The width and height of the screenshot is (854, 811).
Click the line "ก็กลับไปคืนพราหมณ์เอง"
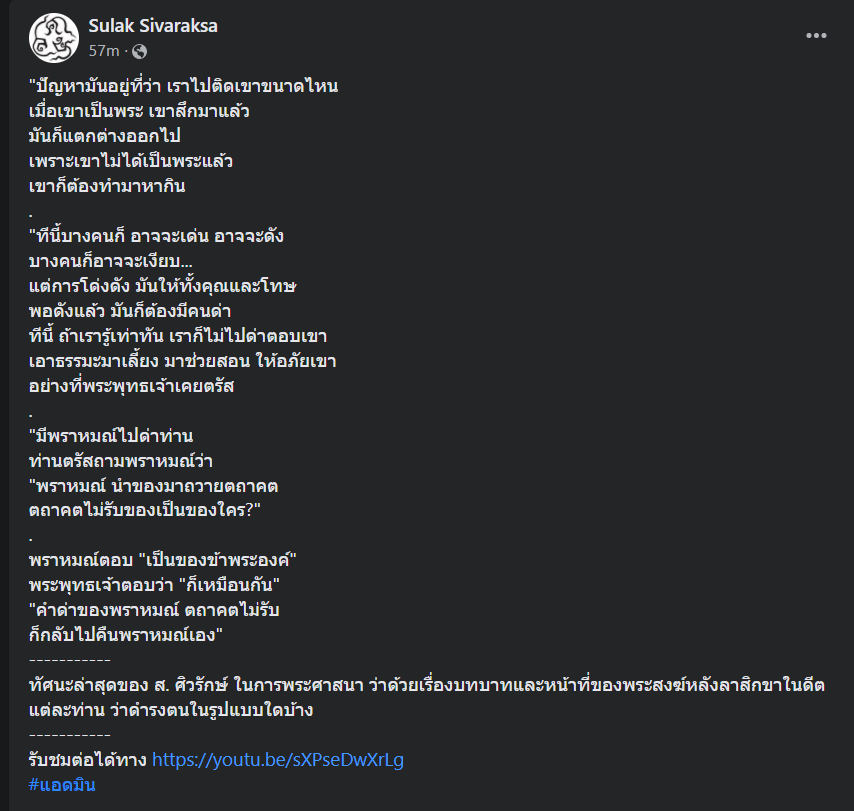(x=125, y=635)
